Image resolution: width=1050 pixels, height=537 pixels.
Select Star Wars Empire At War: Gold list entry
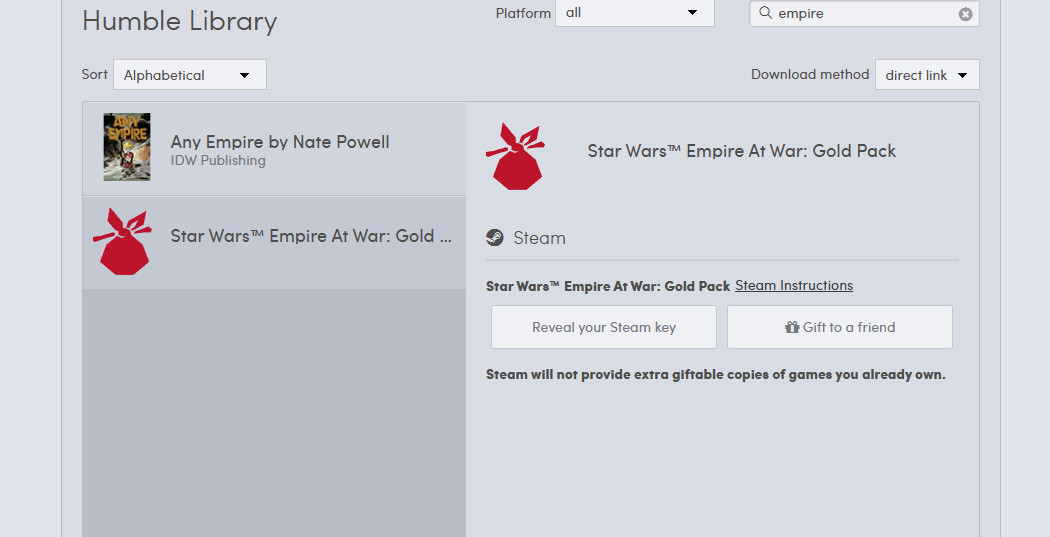coord(274,242)
